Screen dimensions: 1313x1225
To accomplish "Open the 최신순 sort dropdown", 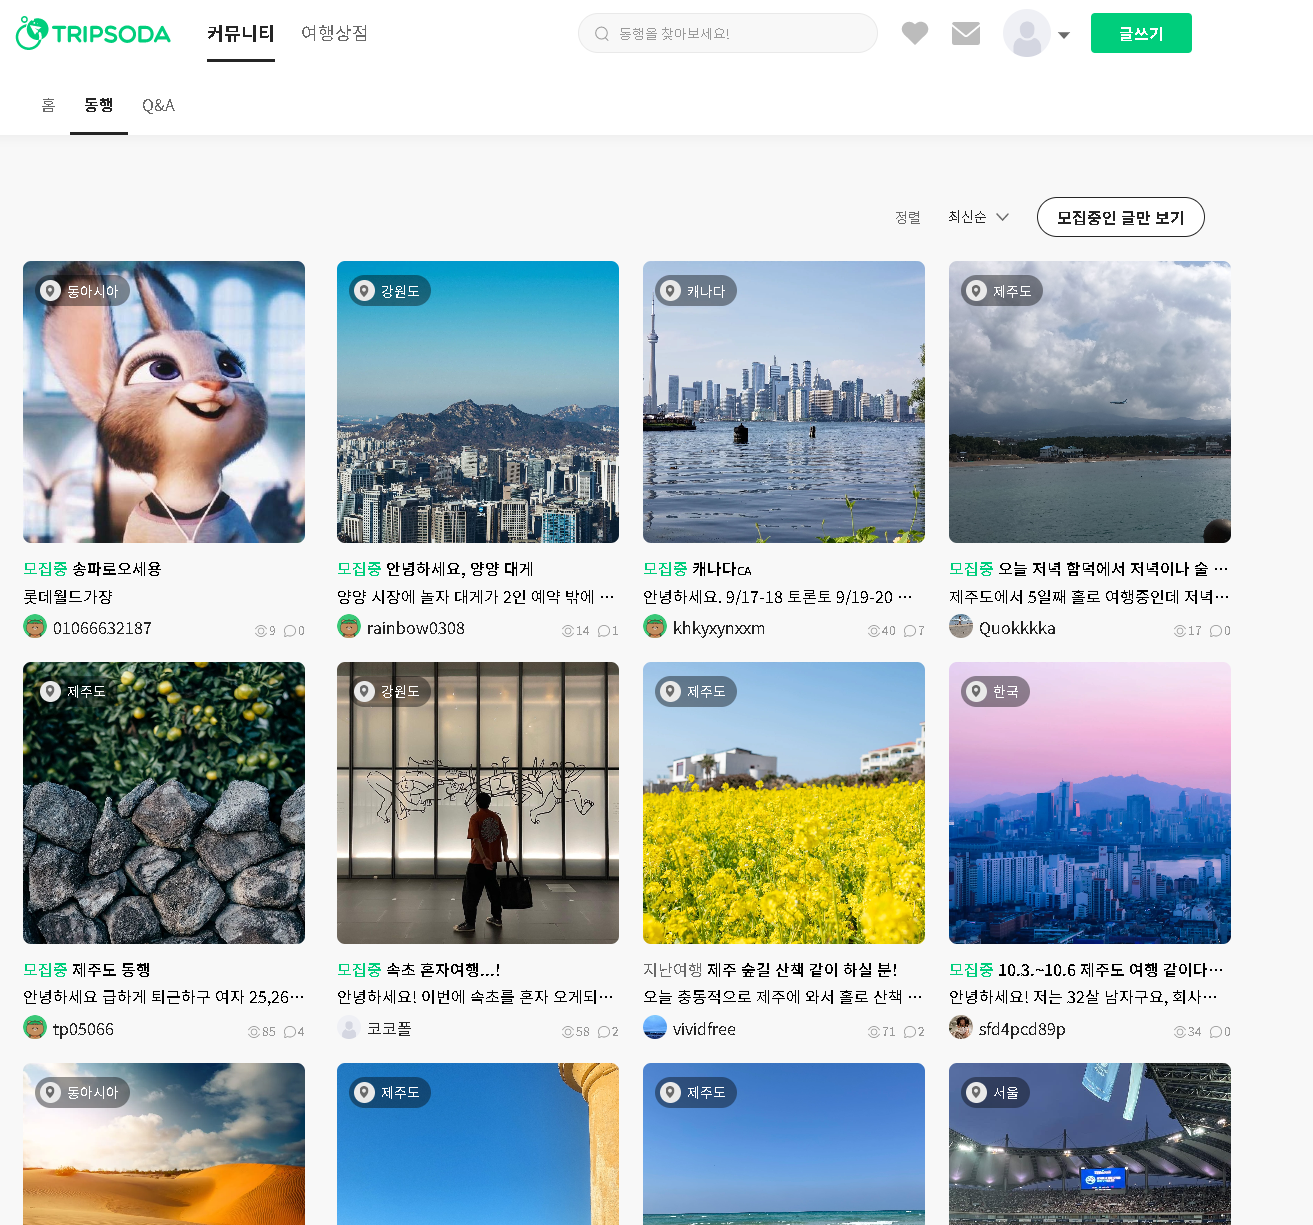I will click(979, 217).
